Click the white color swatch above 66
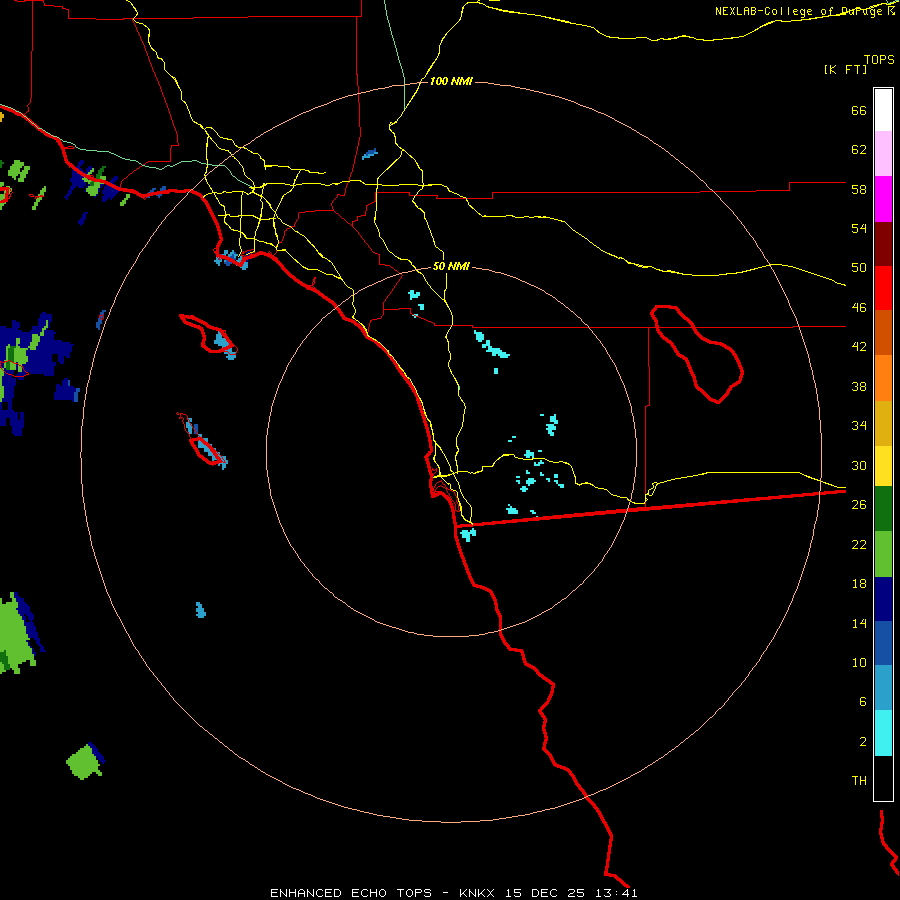 coord(883,110)
